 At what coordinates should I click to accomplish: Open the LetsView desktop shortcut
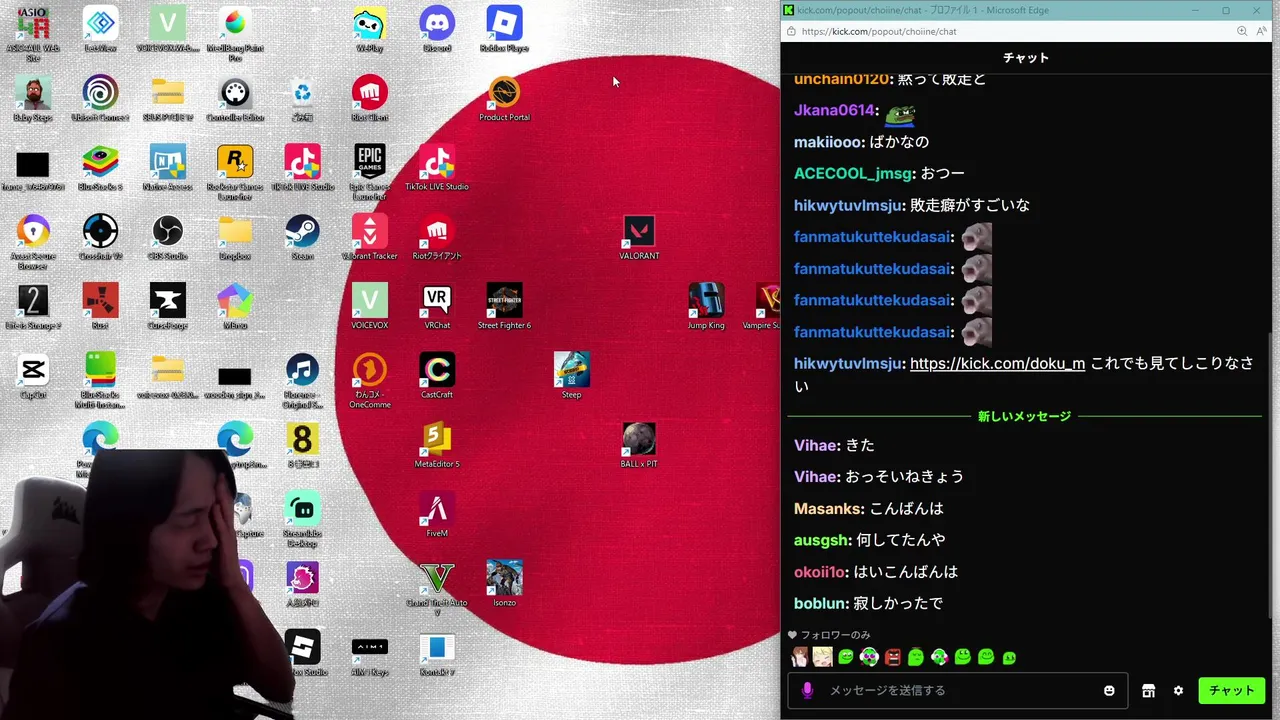[x=100, y=29]
